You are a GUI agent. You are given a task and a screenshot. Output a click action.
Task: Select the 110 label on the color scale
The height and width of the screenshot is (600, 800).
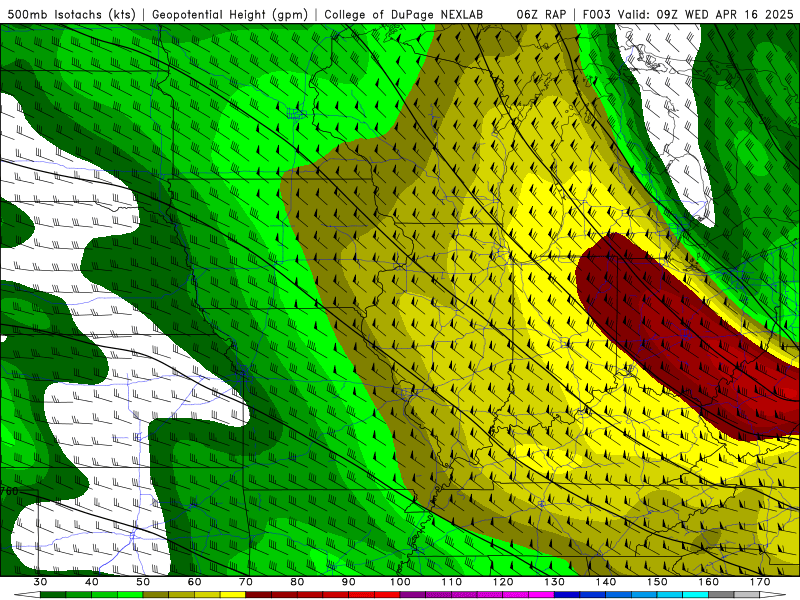pyautogui.click(x=452, y=582)
